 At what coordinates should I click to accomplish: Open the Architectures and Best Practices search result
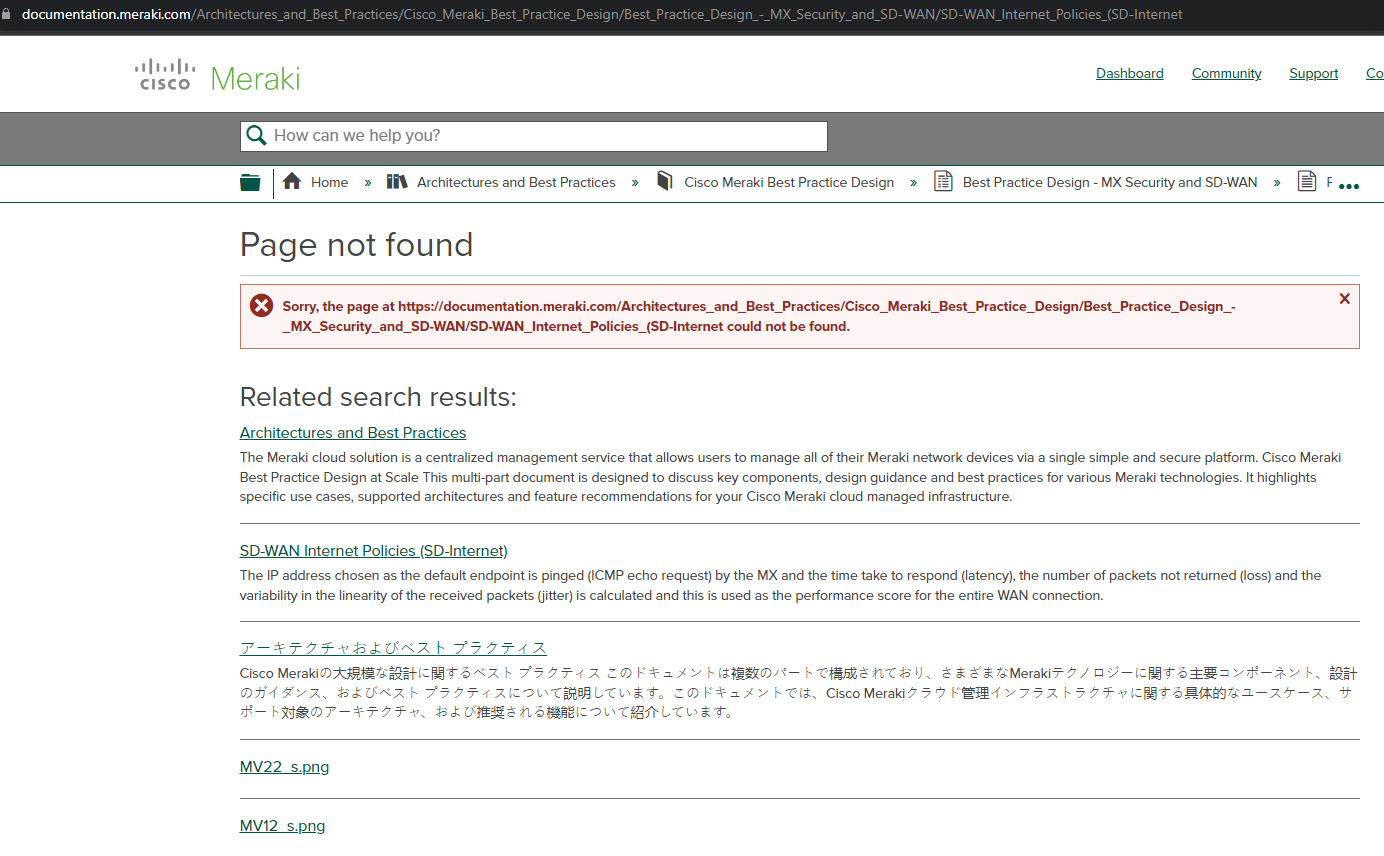352,432
